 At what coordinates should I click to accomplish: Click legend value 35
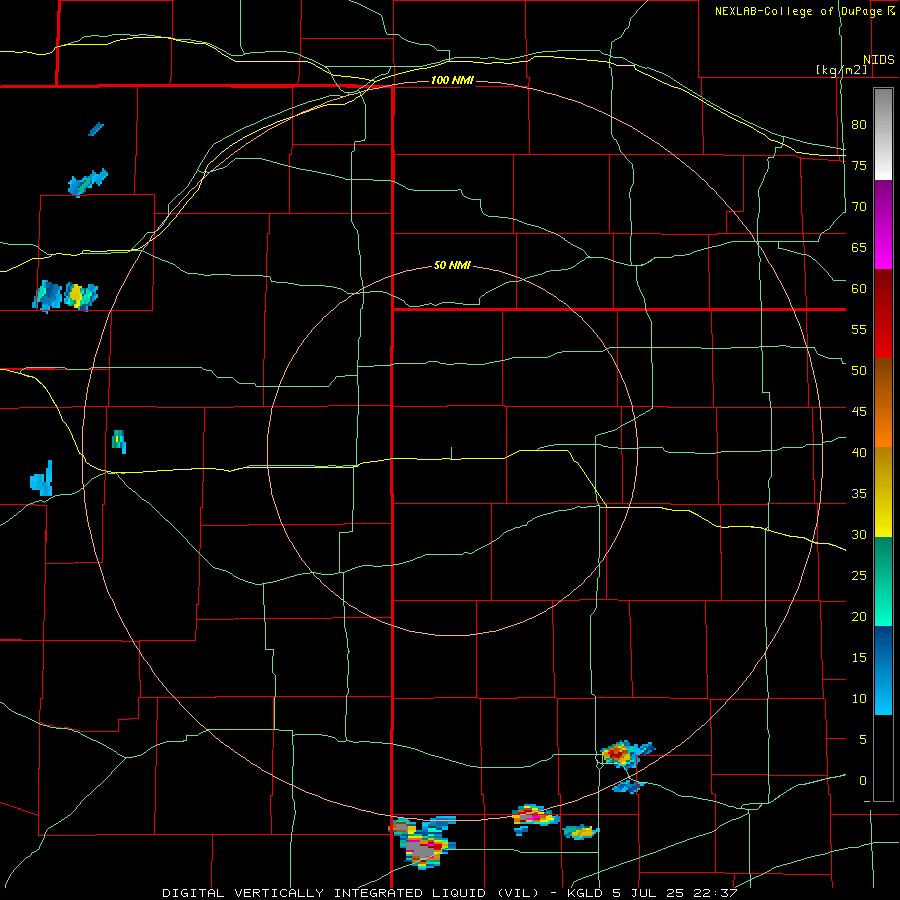pos(859,494)
